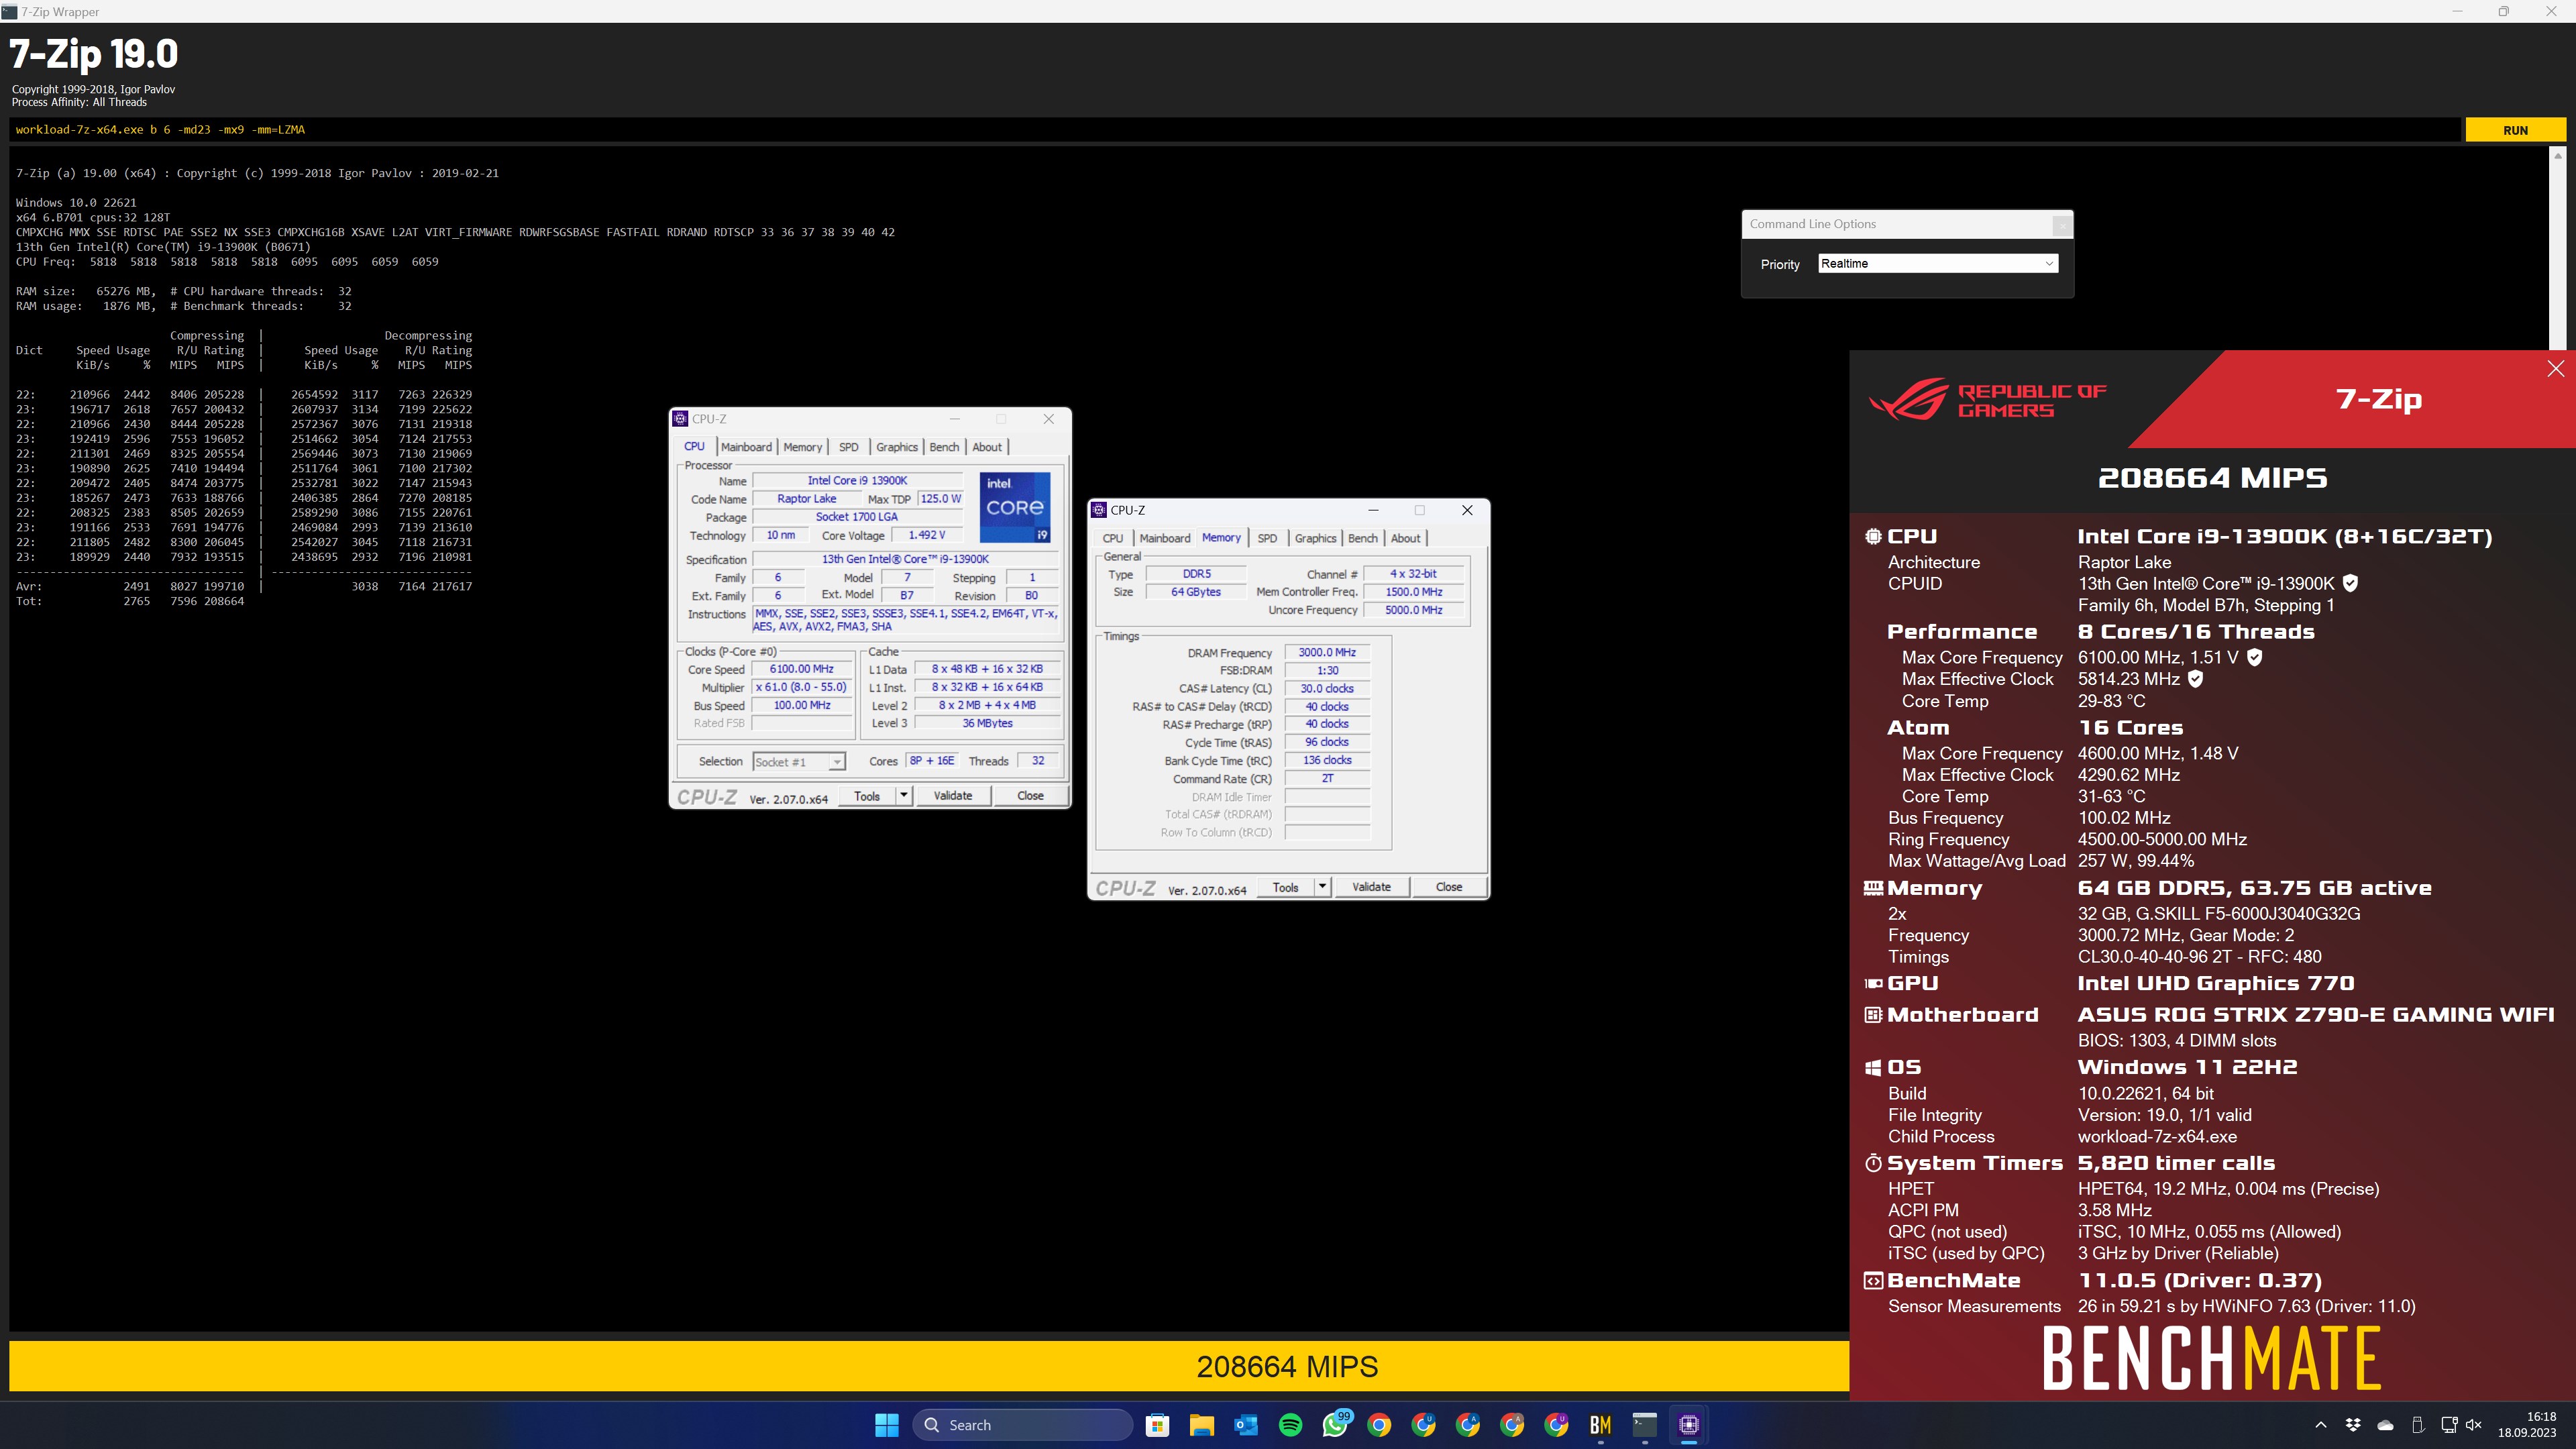Click the RUN button in 7-Zip Wrapper
Screen dimensions: 2576x1449
pyautogui.click(x=2515, y=130)
